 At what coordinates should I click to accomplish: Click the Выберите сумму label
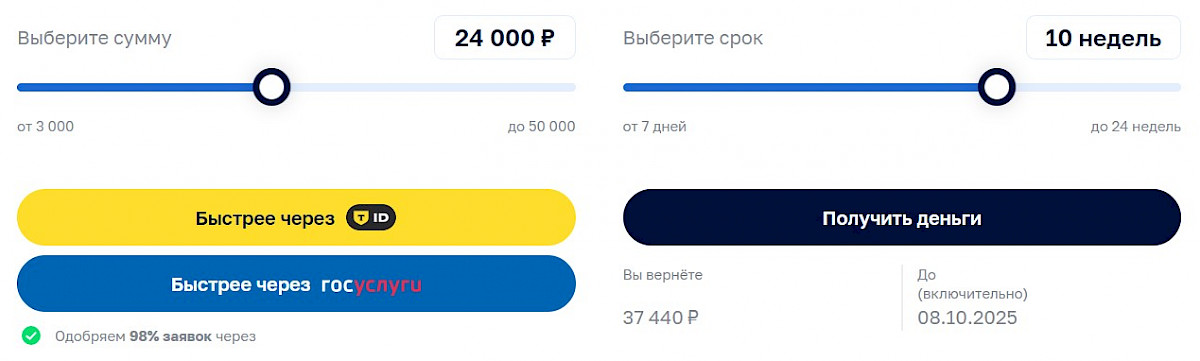(95, 38)
